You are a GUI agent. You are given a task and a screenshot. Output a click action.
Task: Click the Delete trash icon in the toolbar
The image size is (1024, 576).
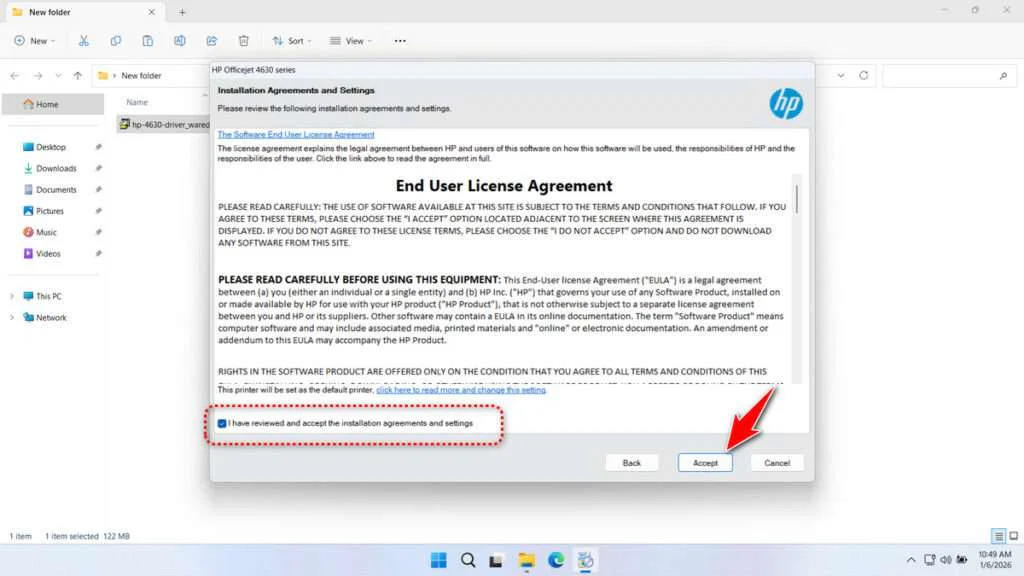click(244, 40)
